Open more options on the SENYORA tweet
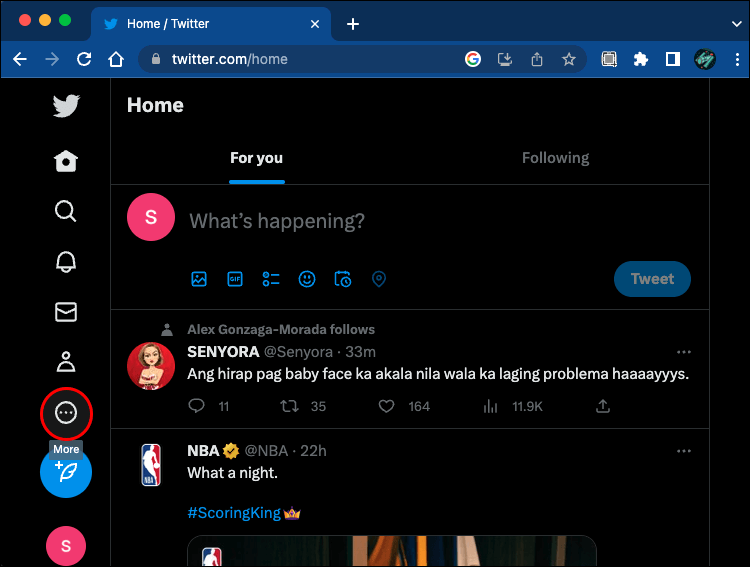 point(684,352)
